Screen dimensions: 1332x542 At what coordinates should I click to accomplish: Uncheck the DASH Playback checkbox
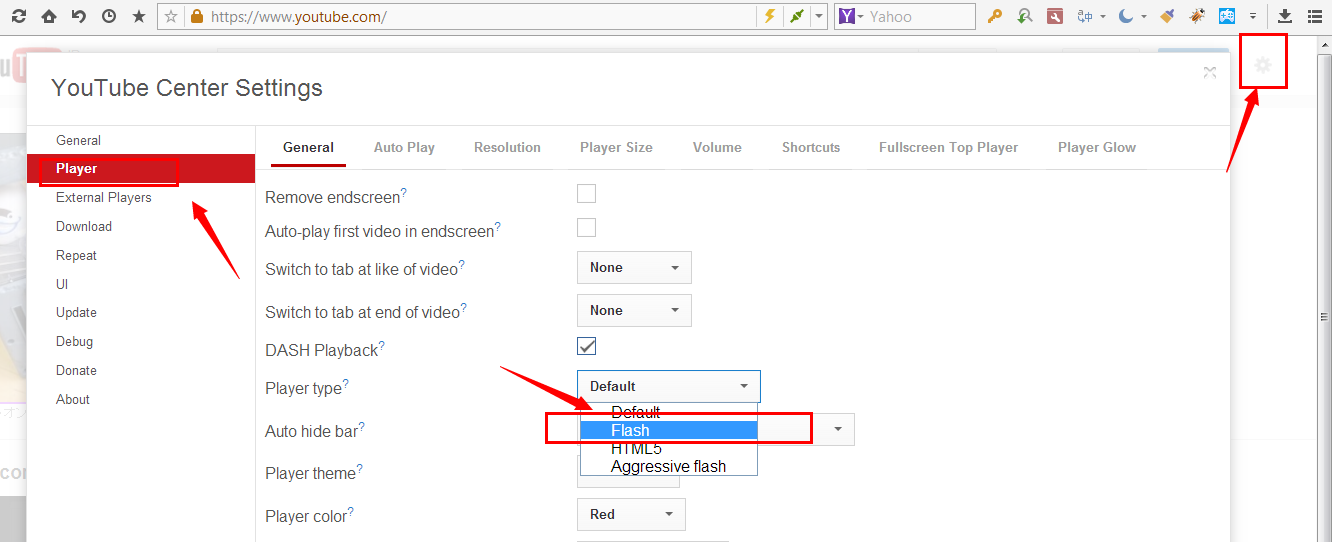point(586,346)
